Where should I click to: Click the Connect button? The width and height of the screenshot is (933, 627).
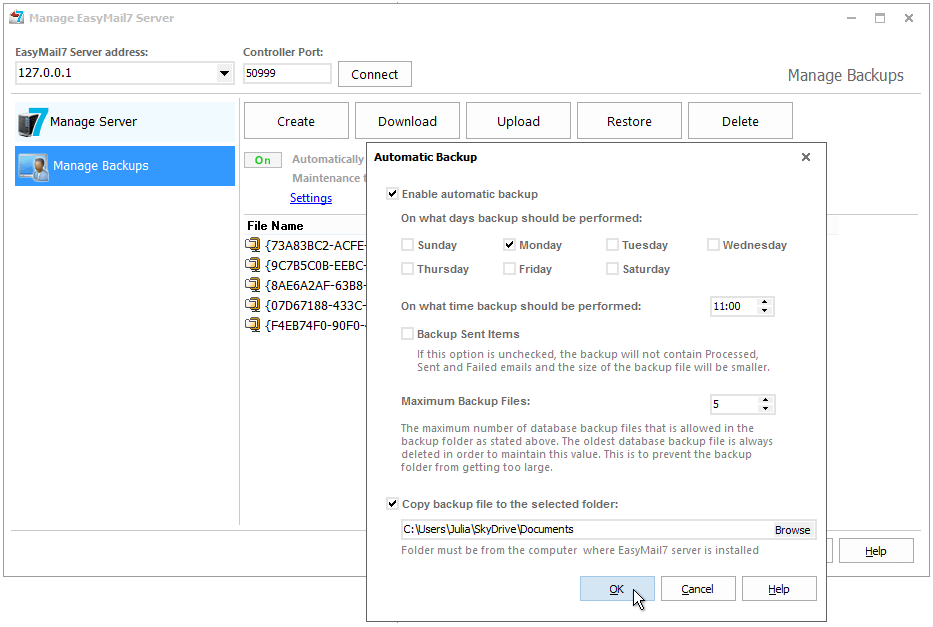[x=375, y=74]
